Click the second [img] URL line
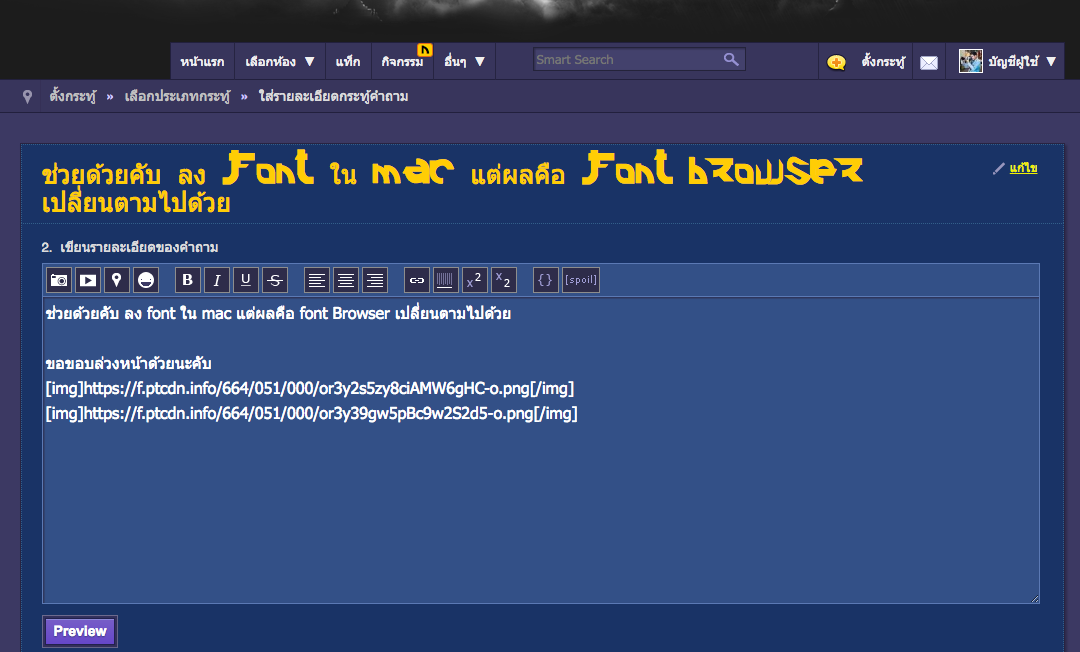 [311, 413]
